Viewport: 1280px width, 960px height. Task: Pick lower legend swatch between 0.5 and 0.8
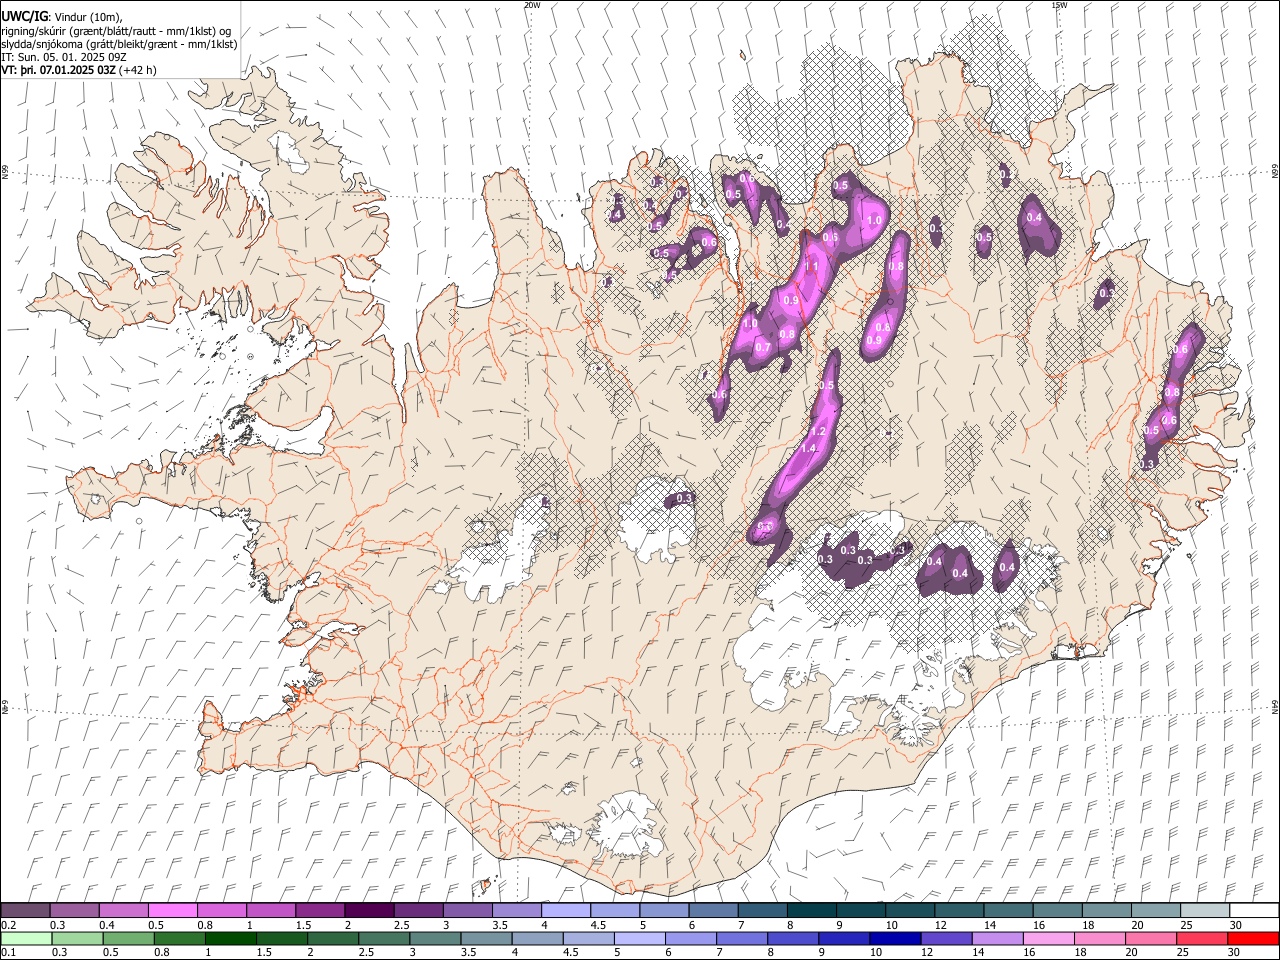pyautogui.click(x=129, y=938)
